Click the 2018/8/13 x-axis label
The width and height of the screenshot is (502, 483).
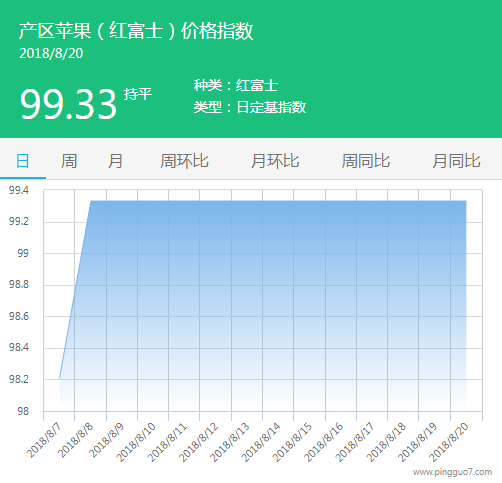pyautogui.click(x=231, y=442)
